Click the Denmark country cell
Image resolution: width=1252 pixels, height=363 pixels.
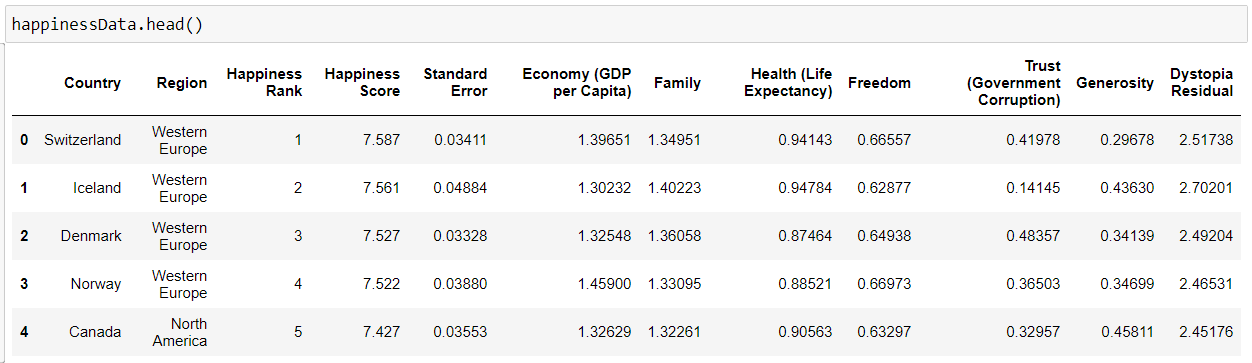click(x=91, y=236)
